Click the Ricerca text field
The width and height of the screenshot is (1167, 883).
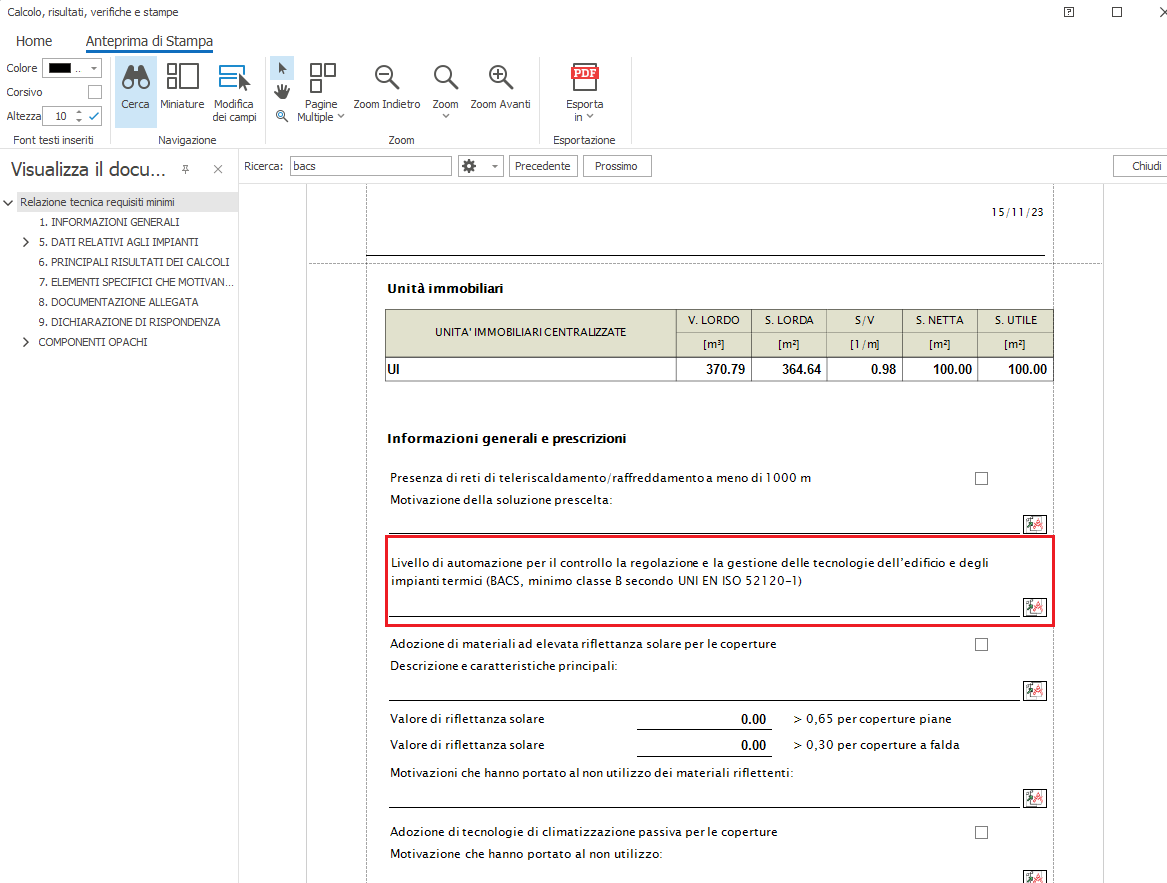click(x=370, y=166)
